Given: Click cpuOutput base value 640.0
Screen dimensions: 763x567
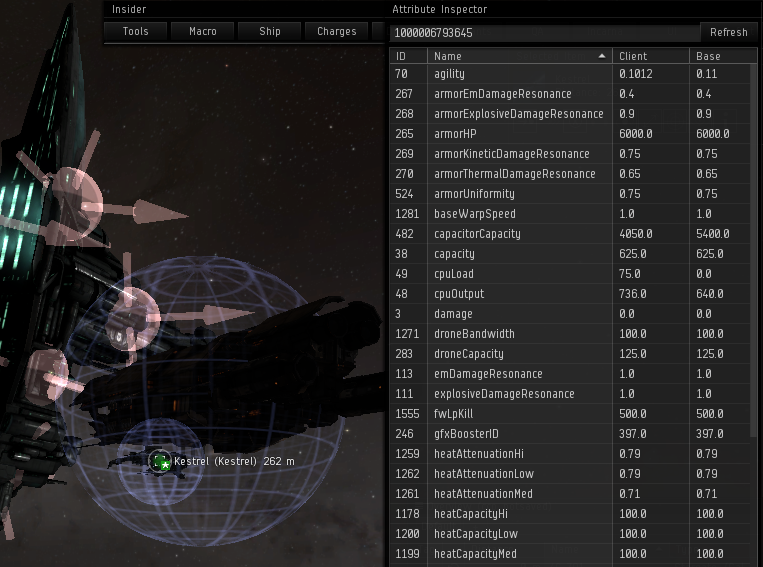Looking at the screenshot, I should 709,293.
